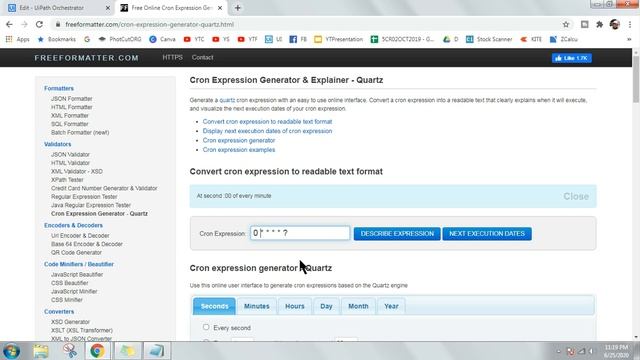Open Convert cron expression to readable text link
The height and width of the screenshot is (360, 640).
[x=267, y=122]
